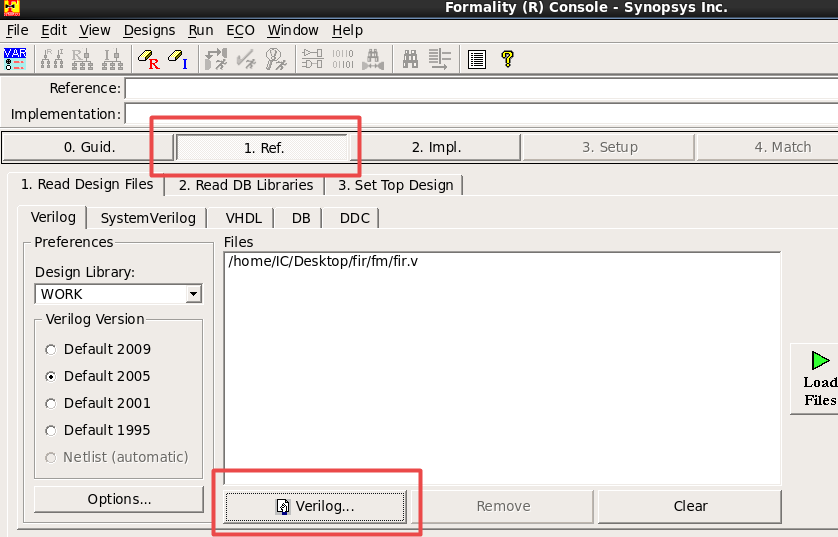Image resolution: width=838 pixels, height=537 pixels.
Task: Click the Options... button
Action: tap(119, 499)
